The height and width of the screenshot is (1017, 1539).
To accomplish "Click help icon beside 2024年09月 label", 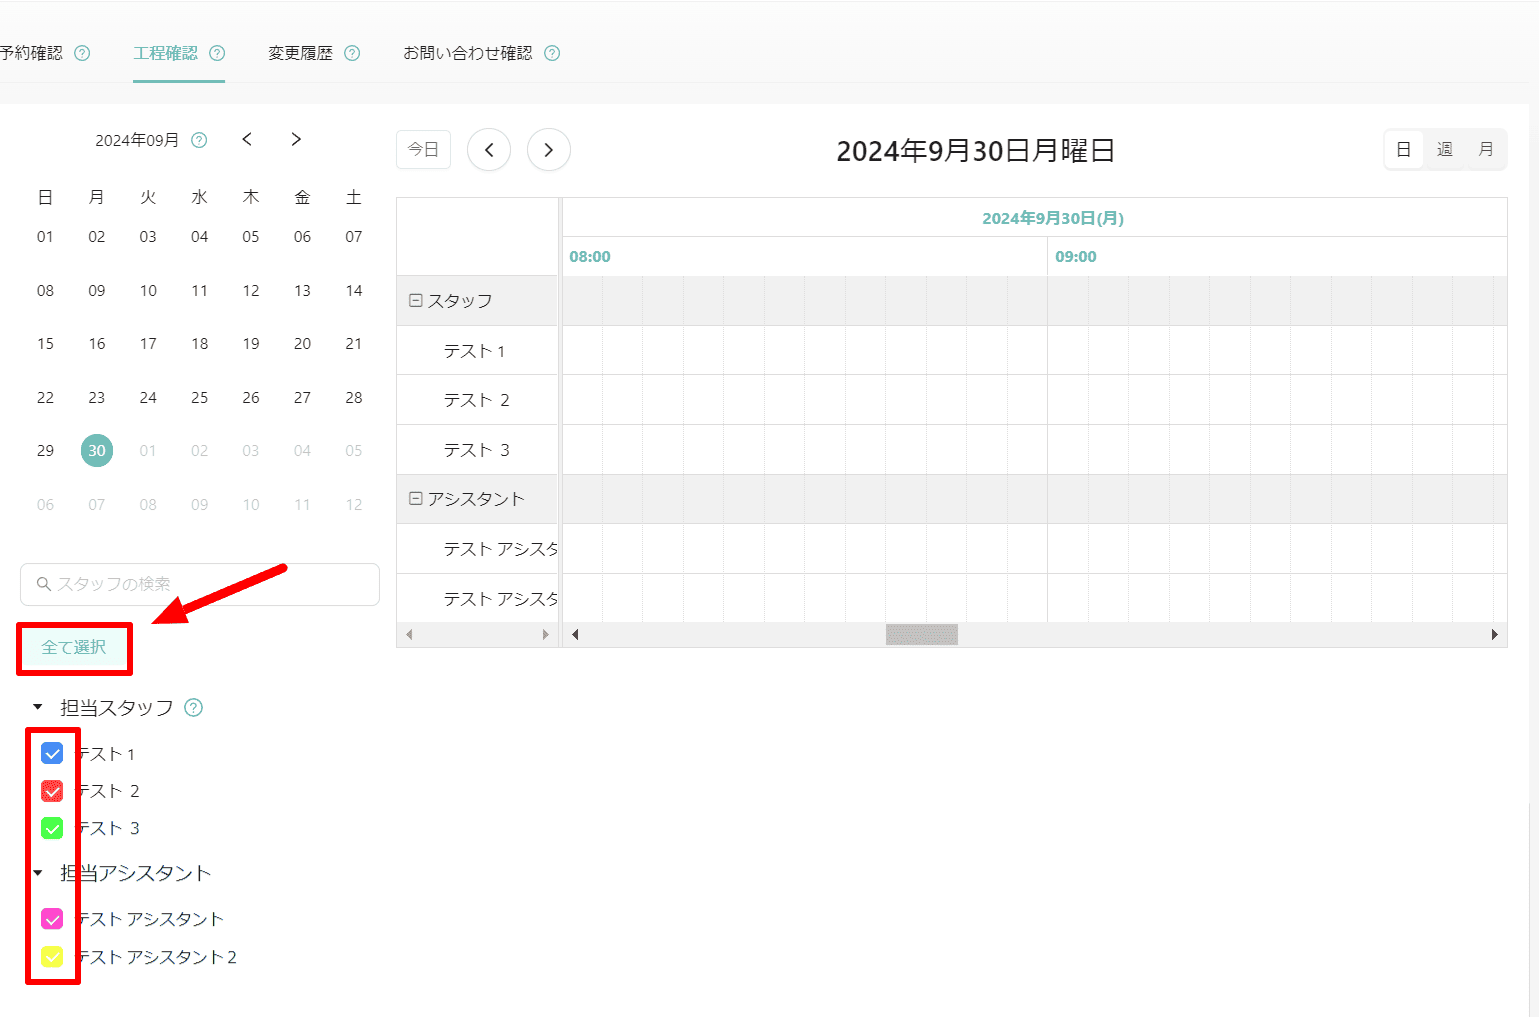I will pyautogui.click(x=199, y=140).
